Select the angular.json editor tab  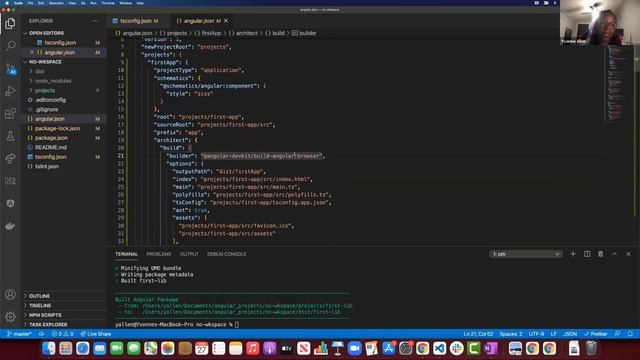pyautogui.click(x=199, y=21)
